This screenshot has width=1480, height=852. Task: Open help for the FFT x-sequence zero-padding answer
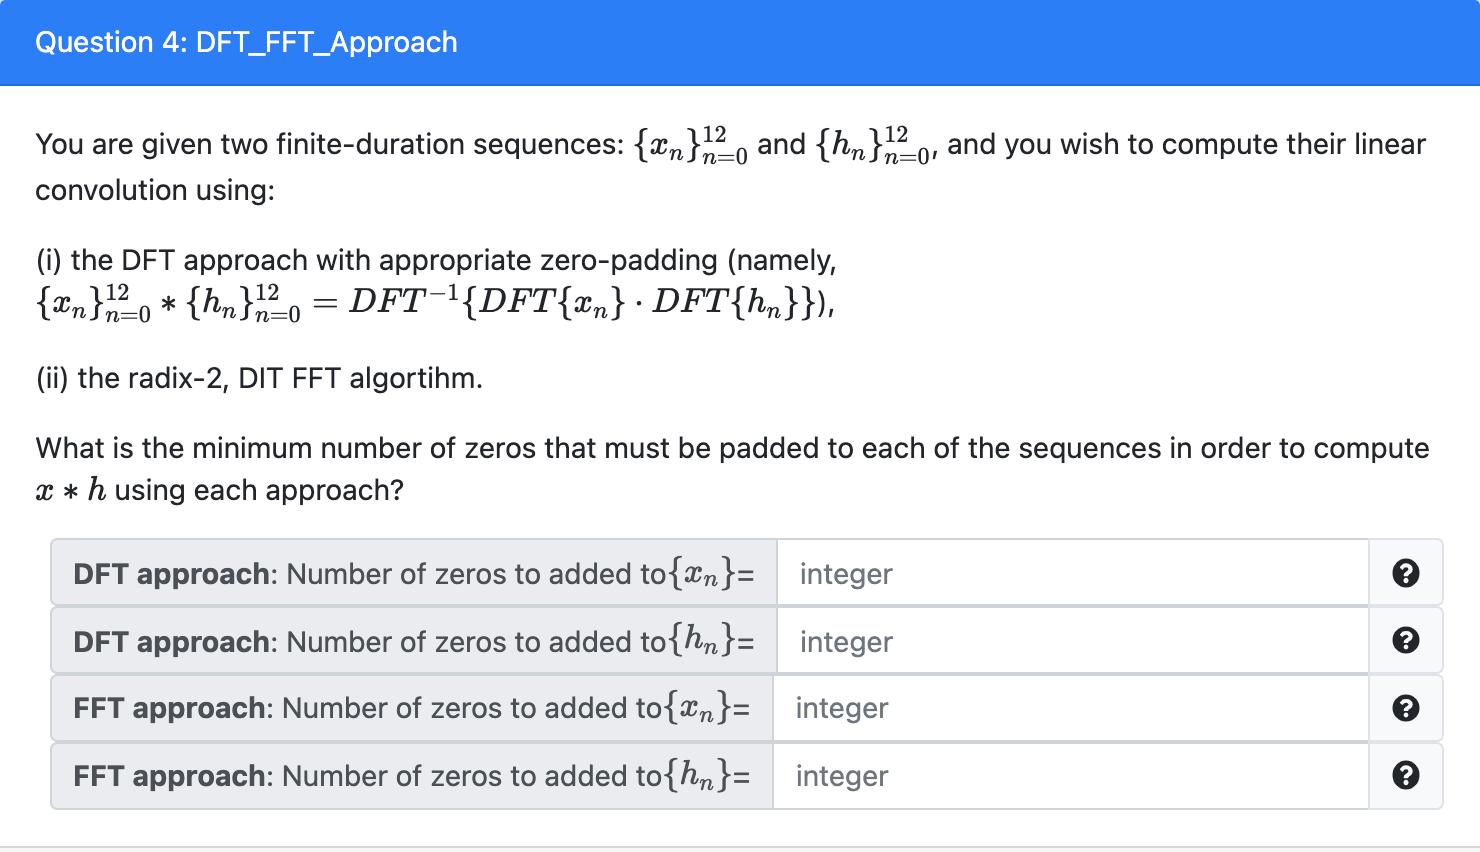click(x=1406, y=707)
